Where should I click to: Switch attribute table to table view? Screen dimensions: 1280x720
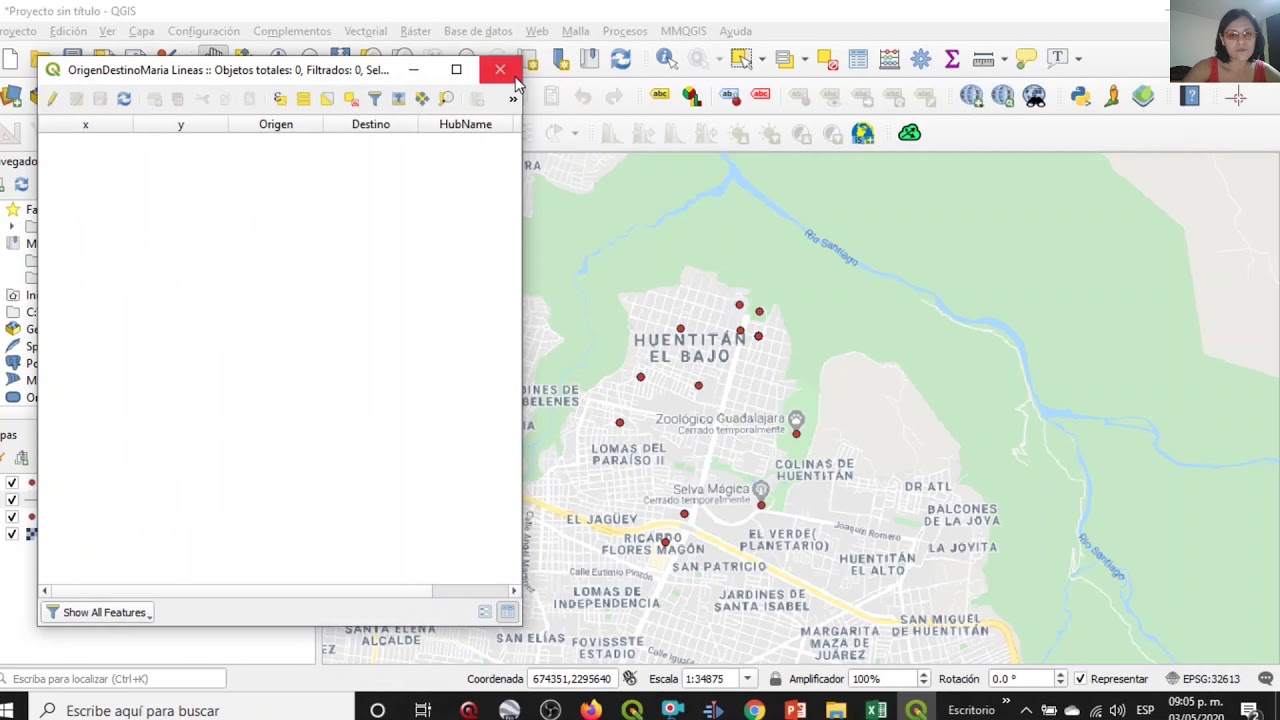[507, 612]
